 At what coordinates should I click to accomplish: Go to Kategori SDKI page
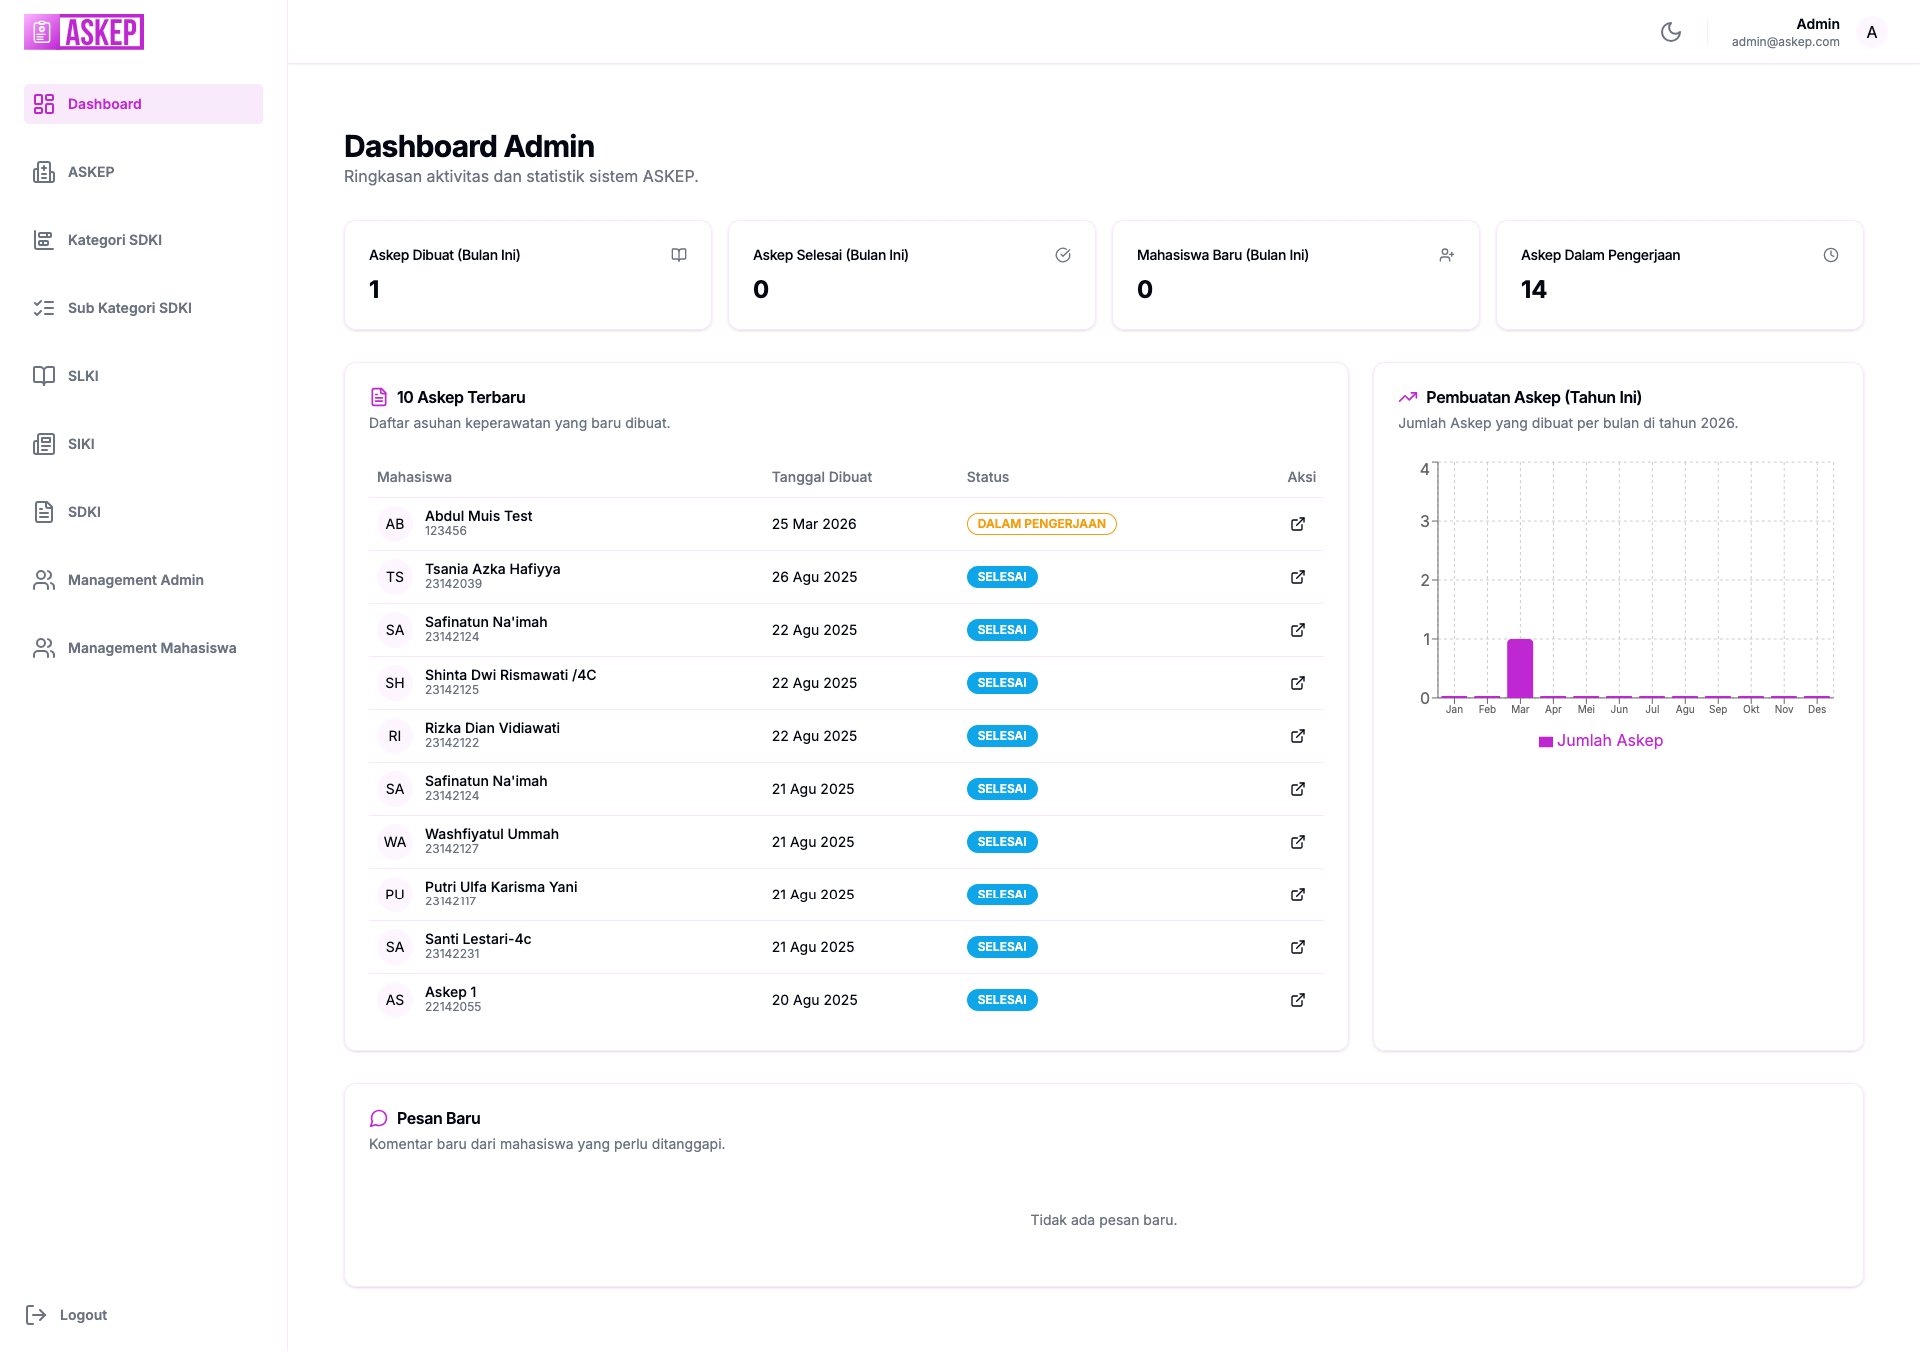(x=114, y=240)
